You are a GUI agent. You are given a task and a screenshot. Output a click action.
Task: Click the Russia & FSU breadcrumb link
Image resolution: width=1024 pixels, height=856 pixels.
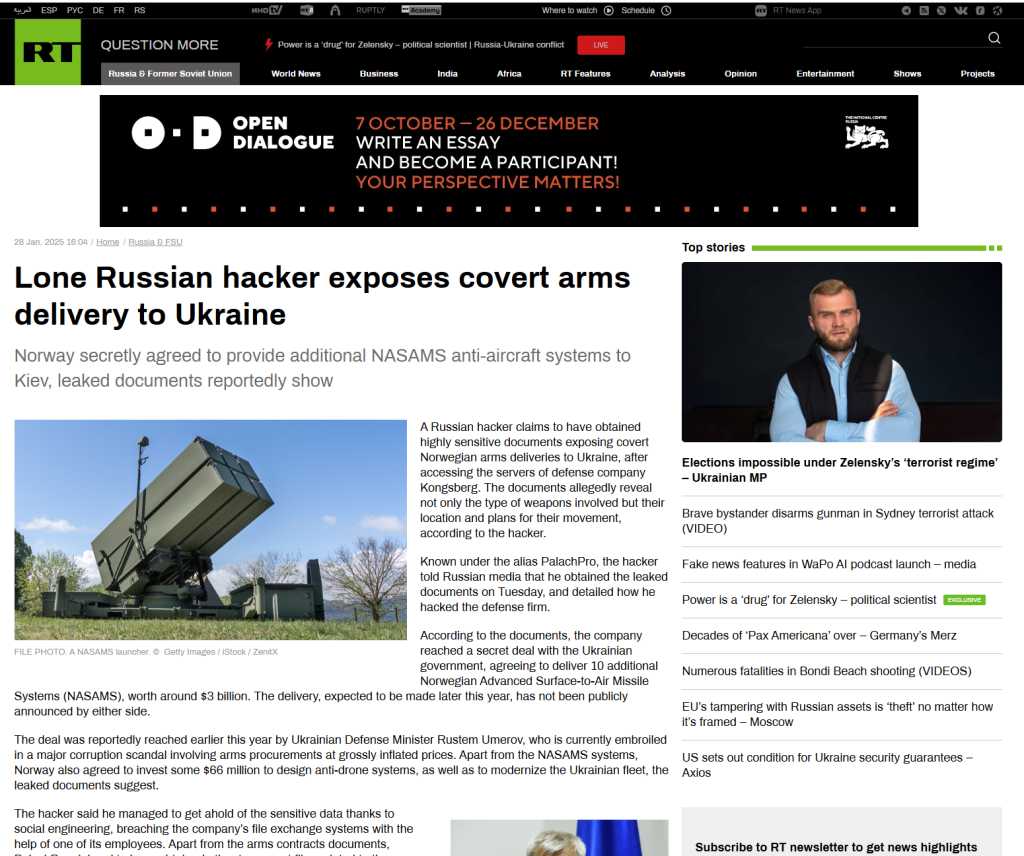155,242
